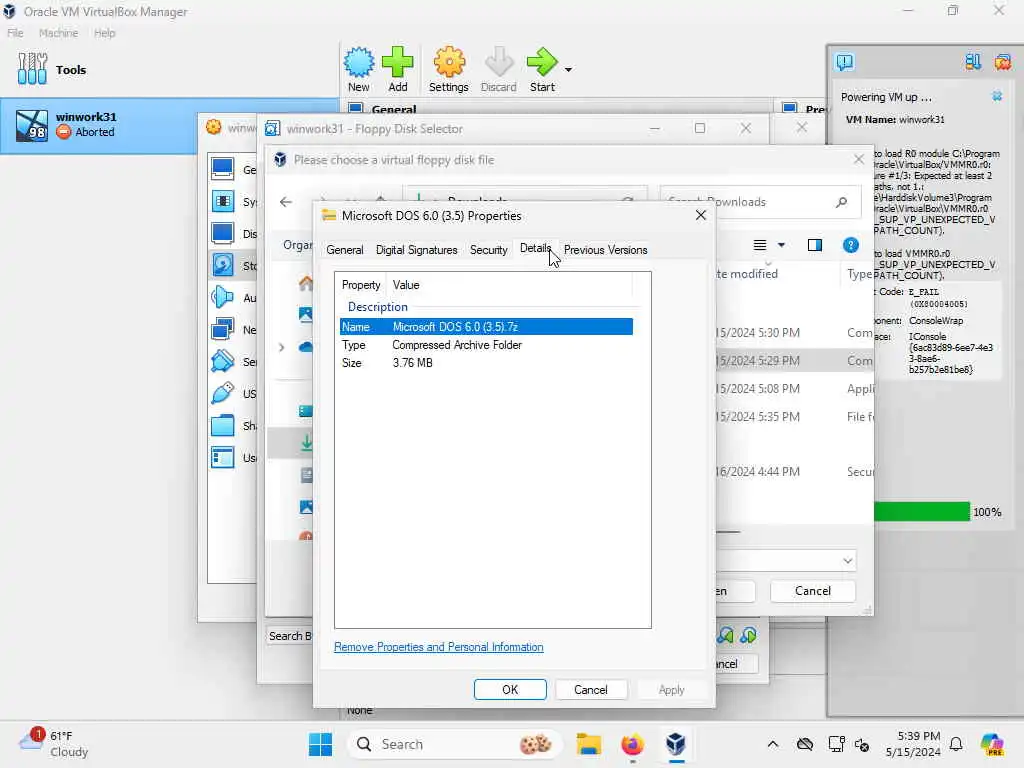Open Serial Ports settings category icon
The height and width of the screenshot is (768, 1024).
pyautogui.click(x=223, y=361)
